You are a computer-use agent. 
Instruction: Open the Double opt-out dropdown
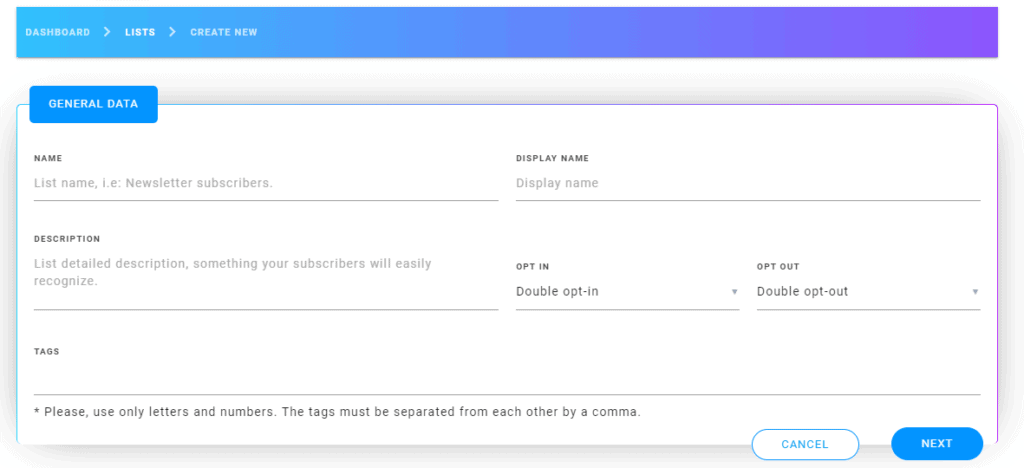tap(868, 292)
